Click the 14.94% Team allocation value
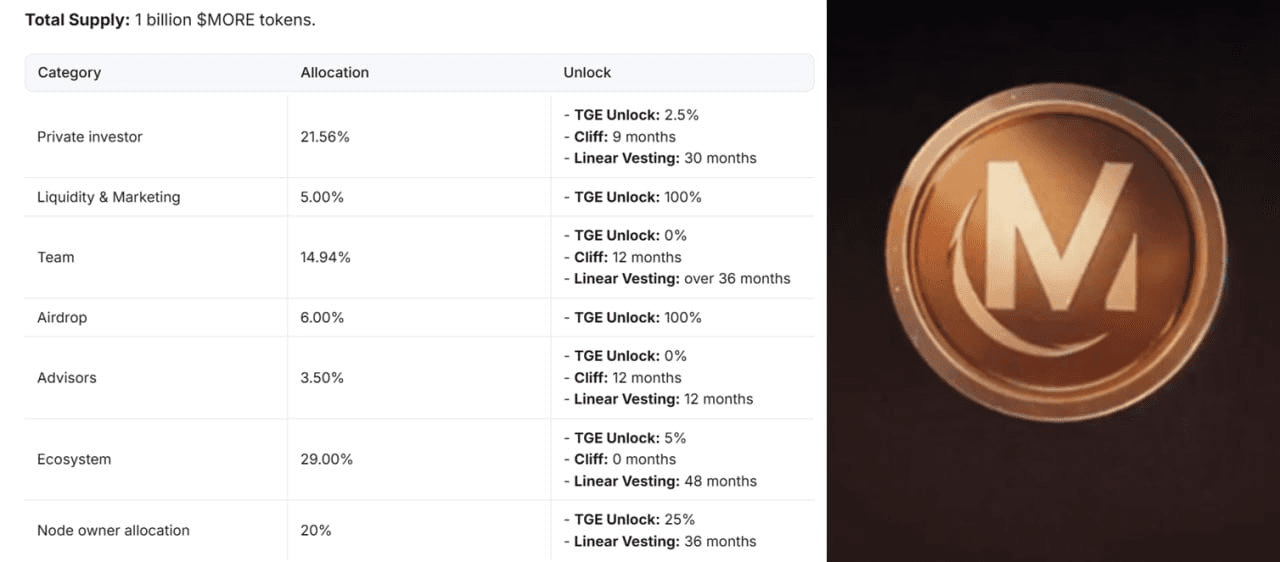The height and width of the screenshot is (562, 1280). pos(325,257)
